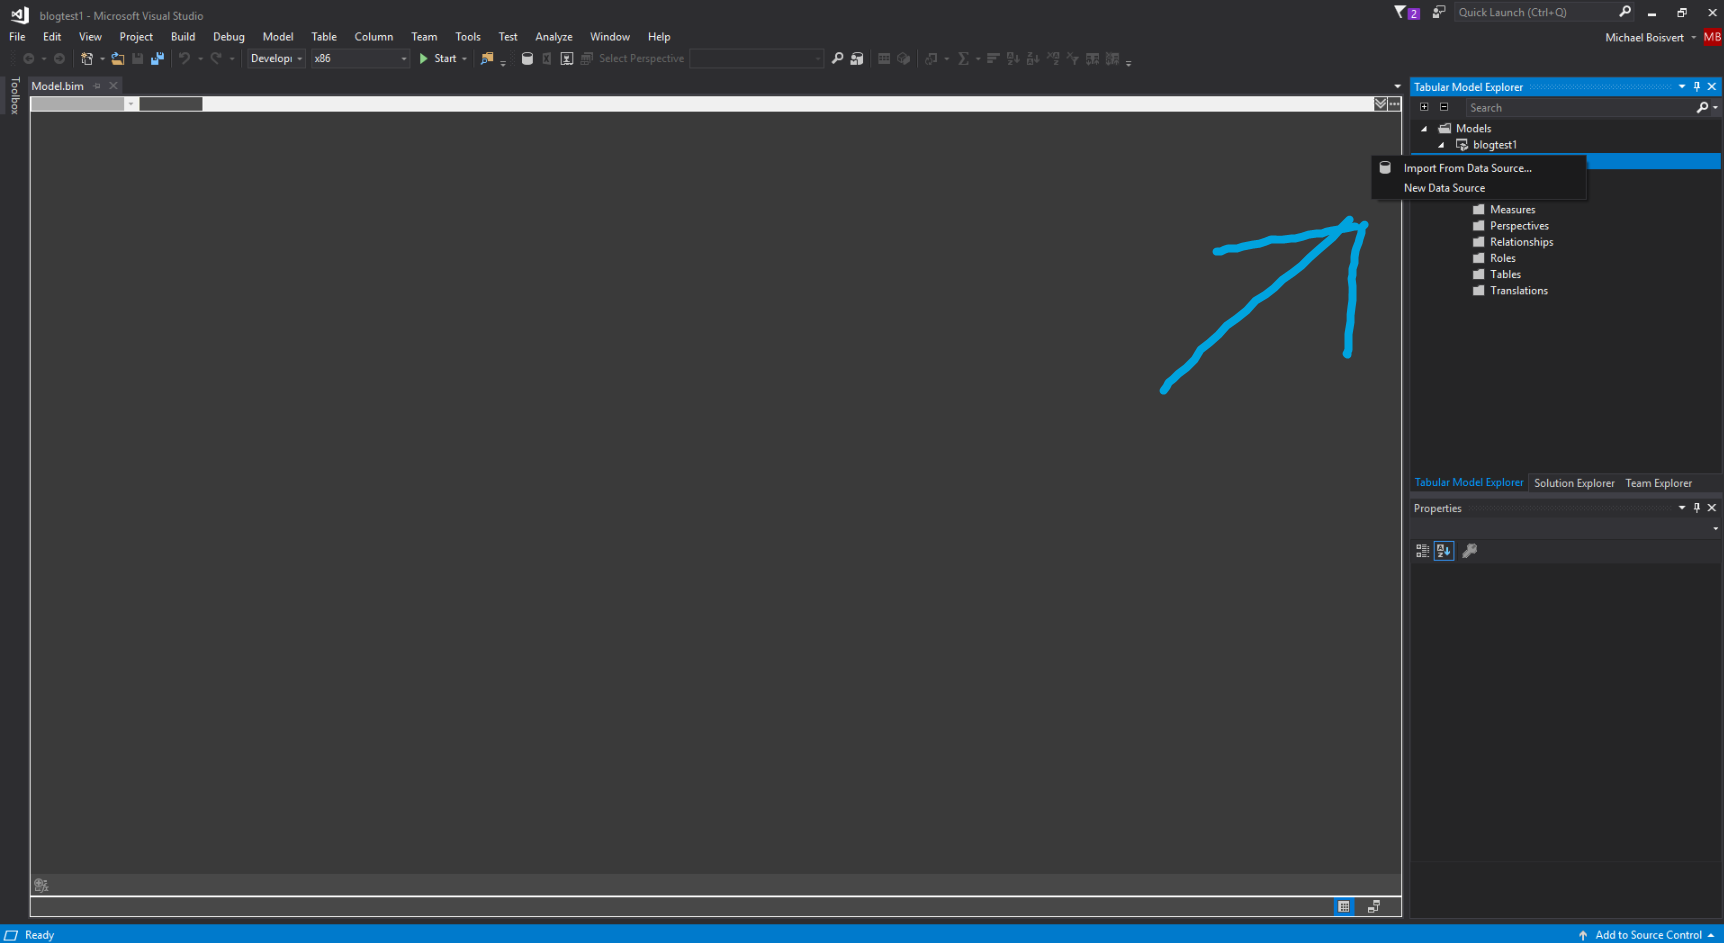Open the Analyze menu
This screenshot has width=1724, height=943.
click(x=554, y=37)
